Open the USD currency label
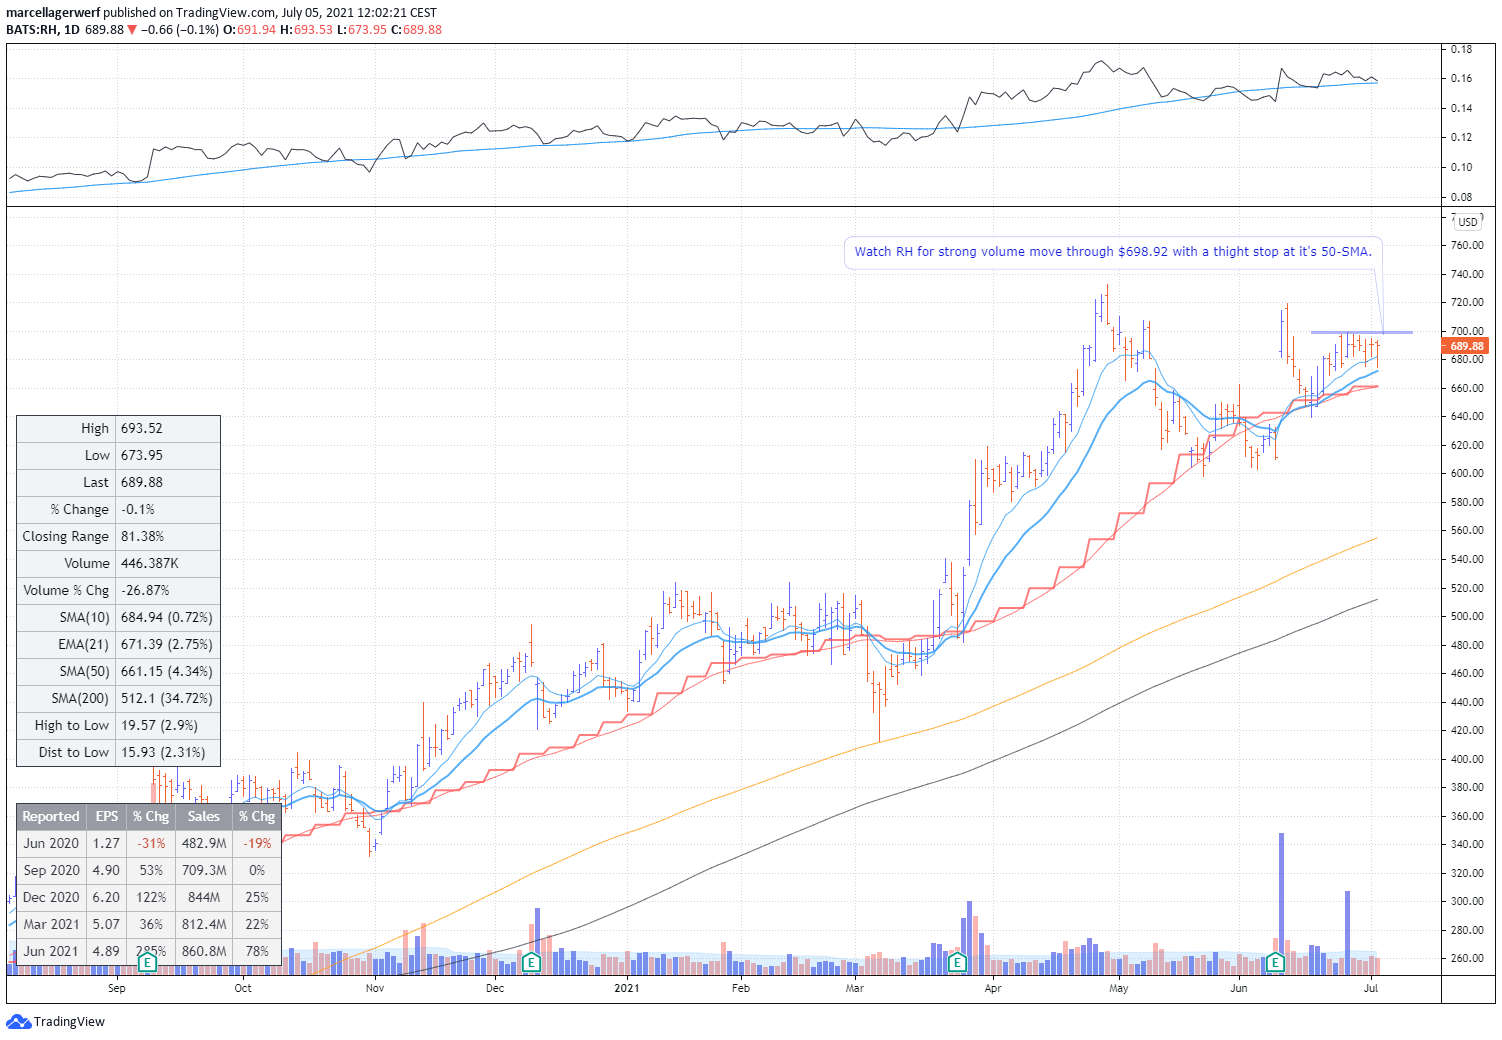Screen dimensions: 1502x1040 tap(1467, 222)
